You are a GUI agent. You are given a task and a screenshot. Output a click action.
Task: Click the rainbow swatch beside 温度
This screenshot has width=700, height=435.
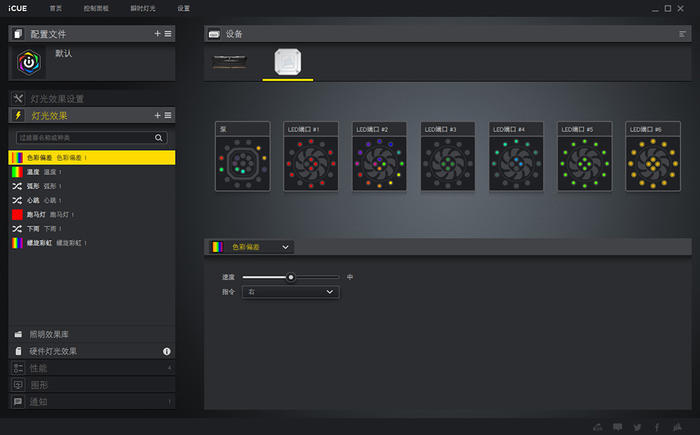(x=17, y=172)
